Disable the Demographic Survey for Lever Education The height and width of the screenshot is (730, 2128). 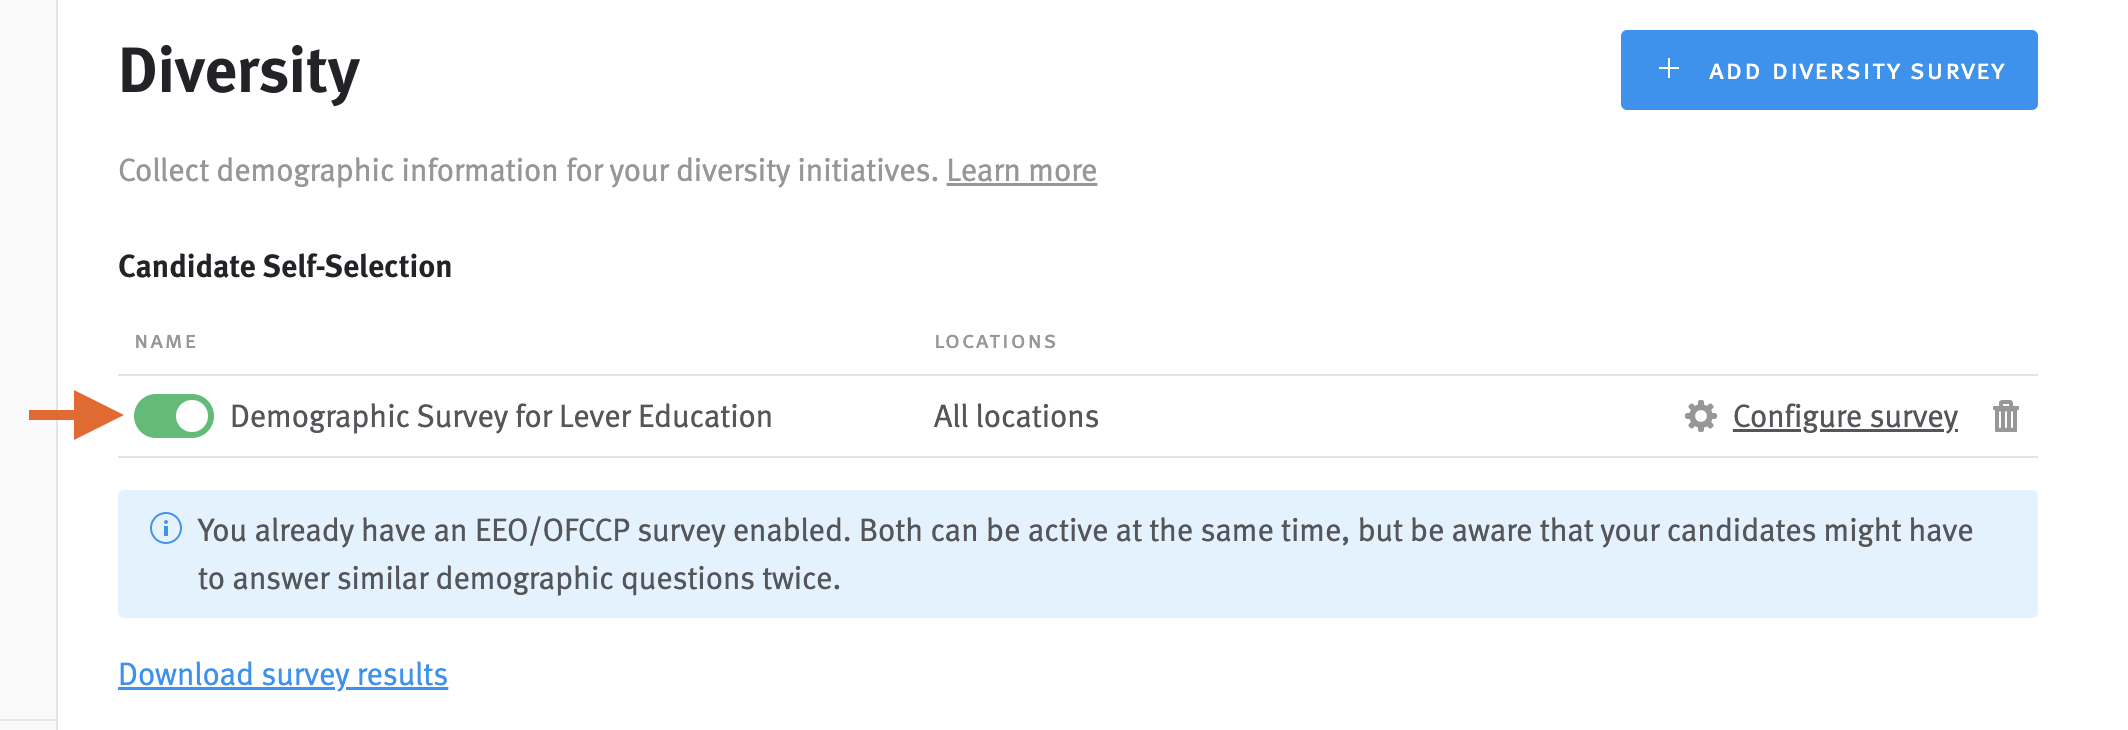click(172, 415)
